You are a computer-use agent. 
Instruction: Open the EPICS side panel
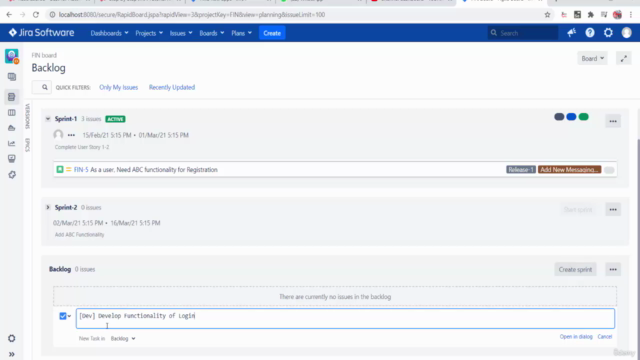pos(27,145)
